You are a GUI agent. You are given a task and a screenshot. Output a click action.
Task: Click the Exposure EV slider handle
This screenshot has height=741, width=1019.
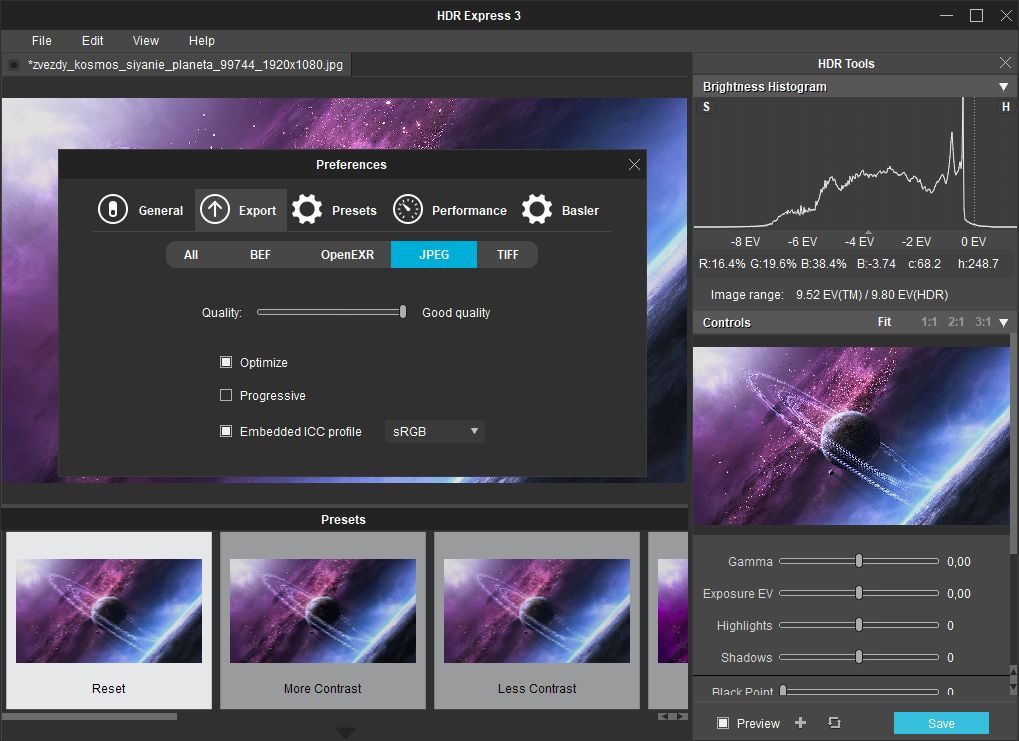pyautogui.click(x=858, y=593)
